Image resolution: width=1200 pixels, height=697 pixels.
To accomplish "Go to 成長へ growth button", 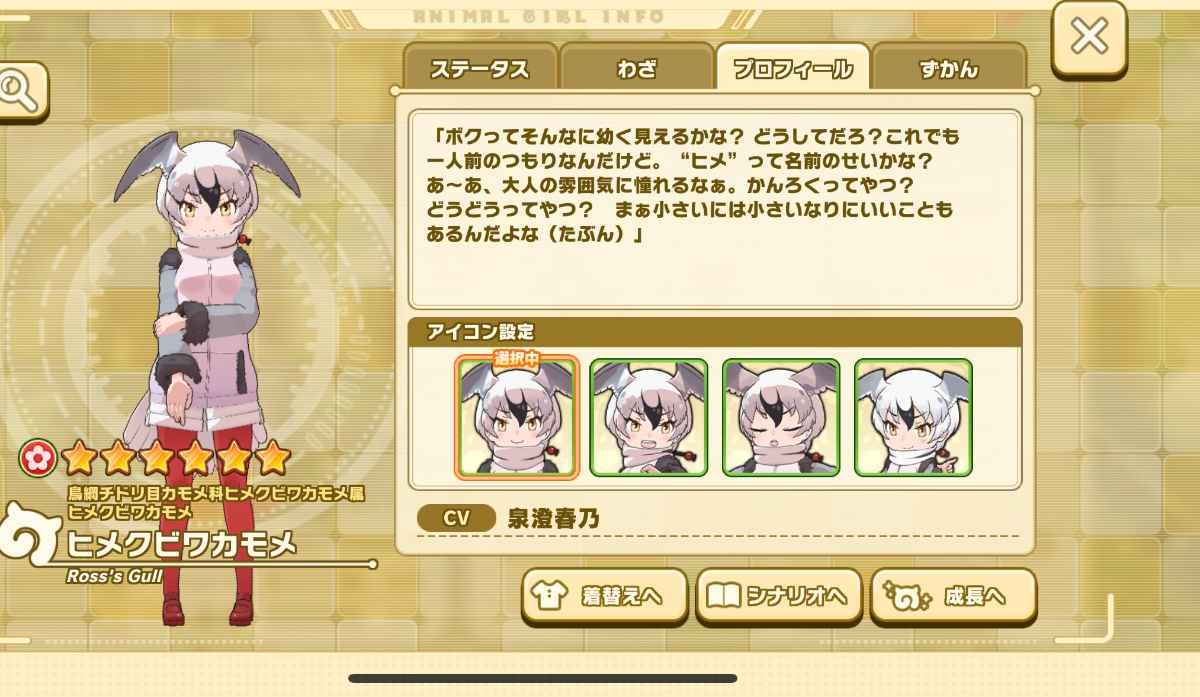I will pyautogui.click(x=953, y=596).
